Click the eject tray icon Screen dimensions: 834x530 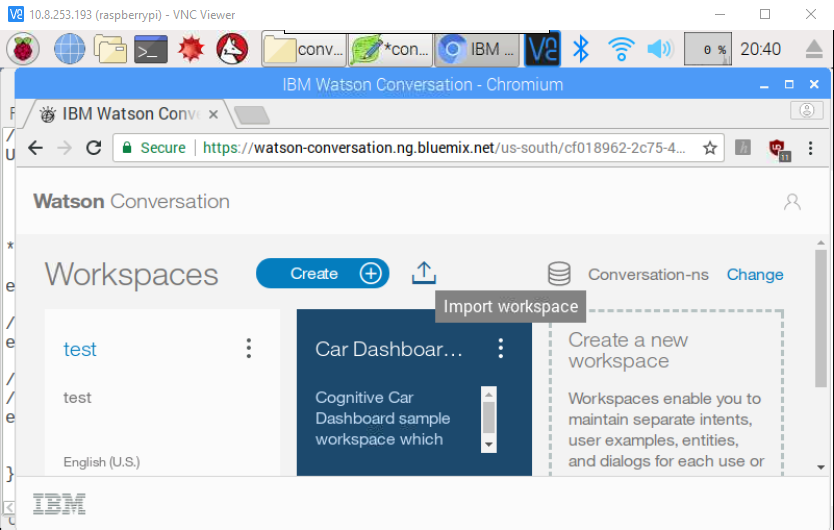coord(814,49)
